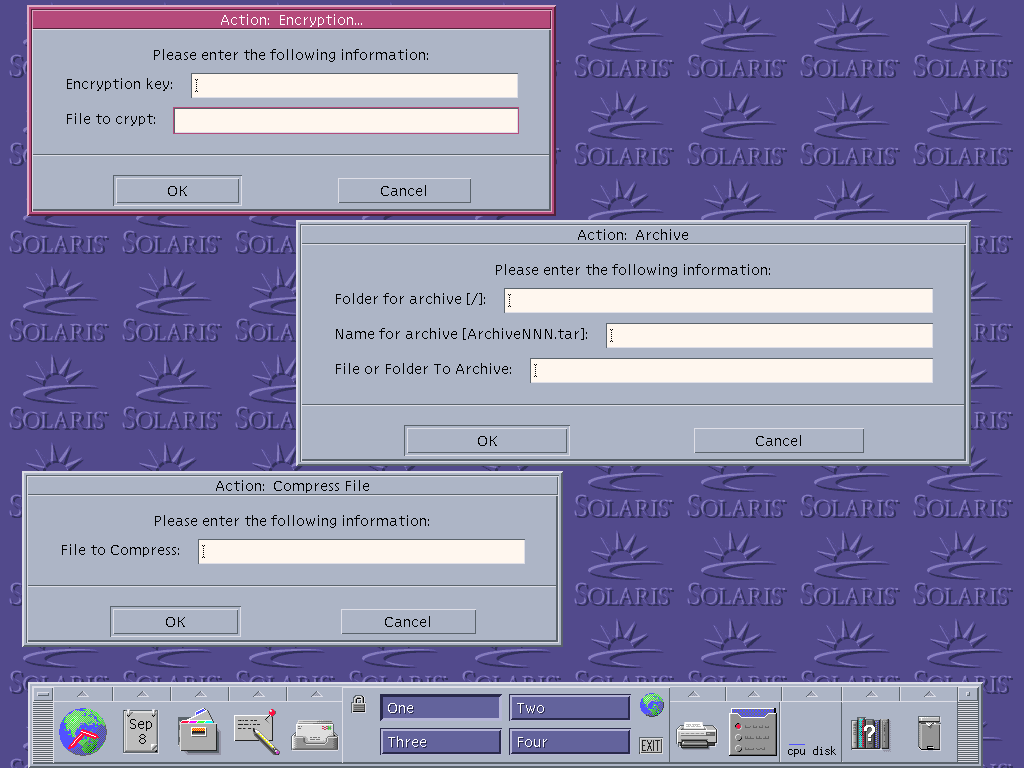This screenshot has height=768, width=1024.
Task: Click the Action: Compress File title bar
Action: (292, 486)
